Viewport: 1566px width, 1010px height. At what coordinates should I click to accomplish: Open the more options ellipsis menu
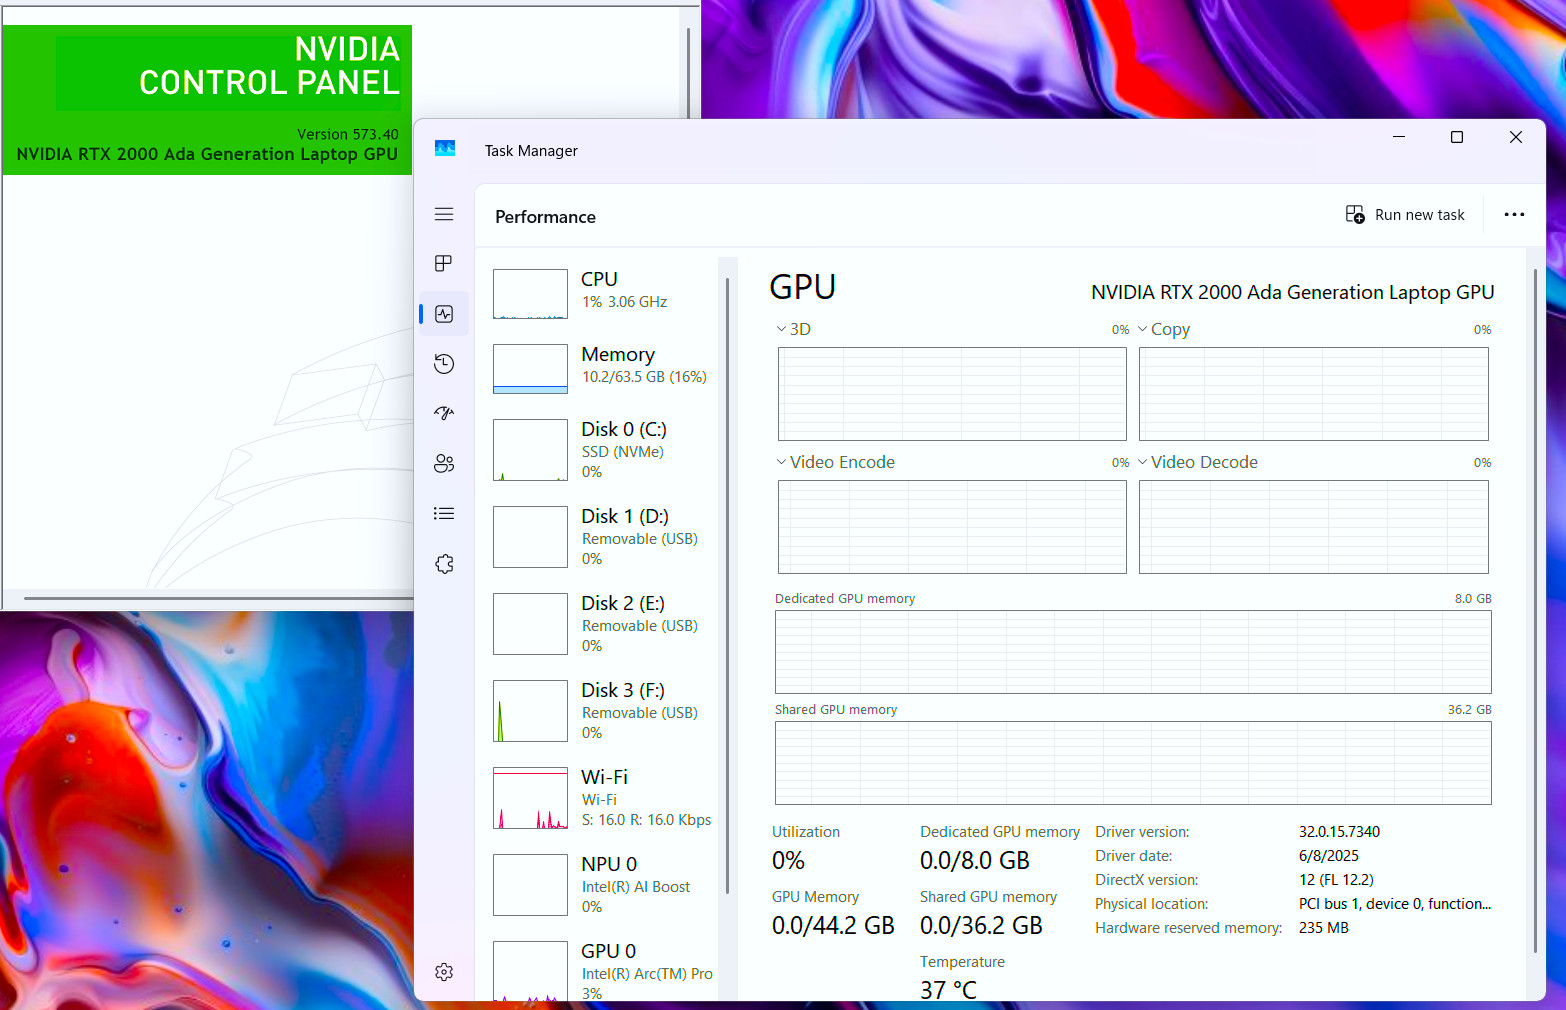(1514, 214)
